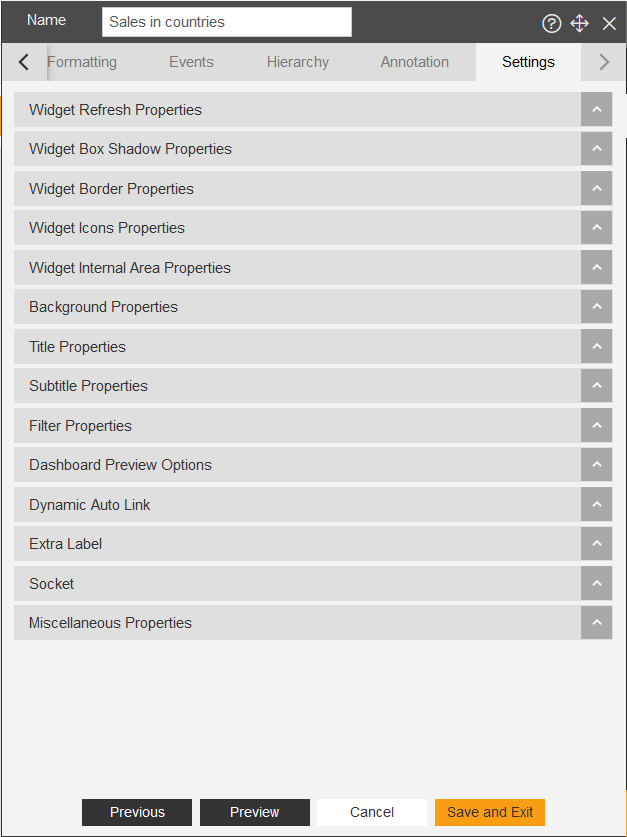Expand Widget Border Properties chevron
This screenshot has height=837, width=627.
pyautogui.click(x=597, y=188)
